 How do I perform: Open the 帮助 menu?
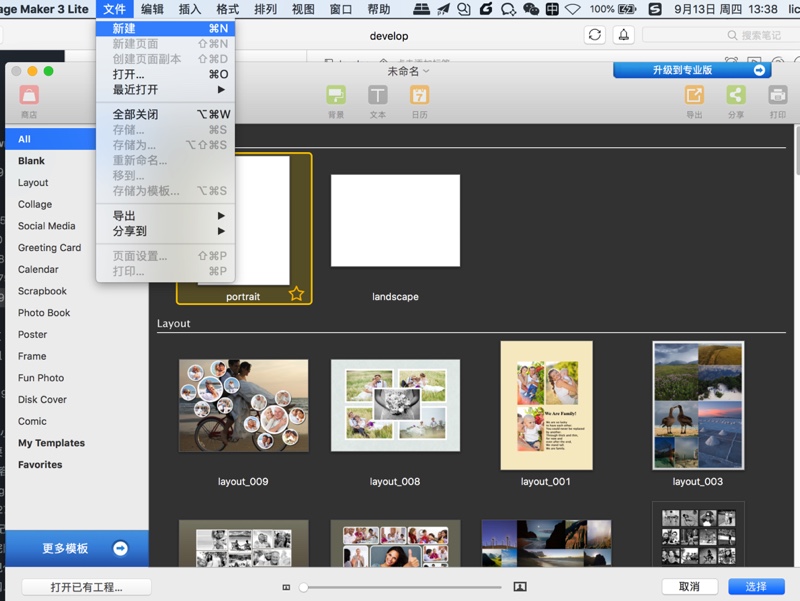click(379, 9)
